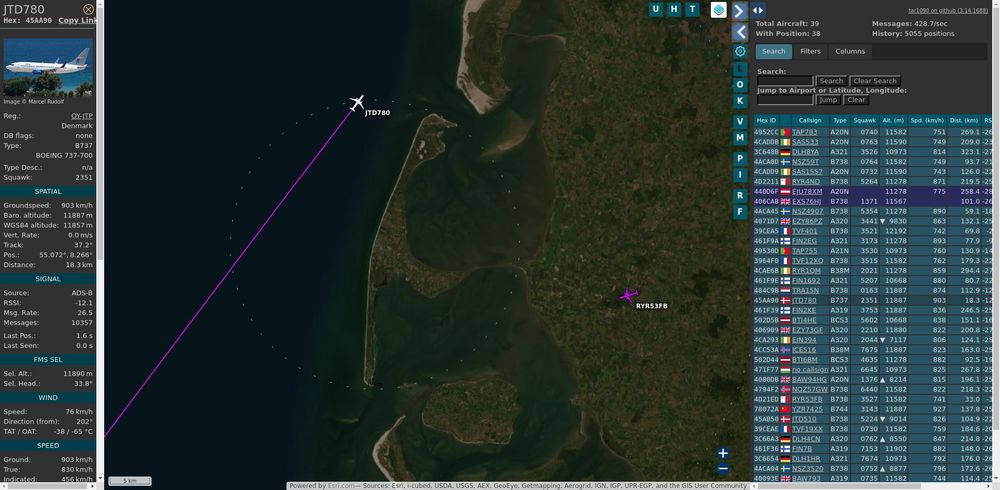
Task: Open the OY-JTP registration link
Action: [82, 116]
